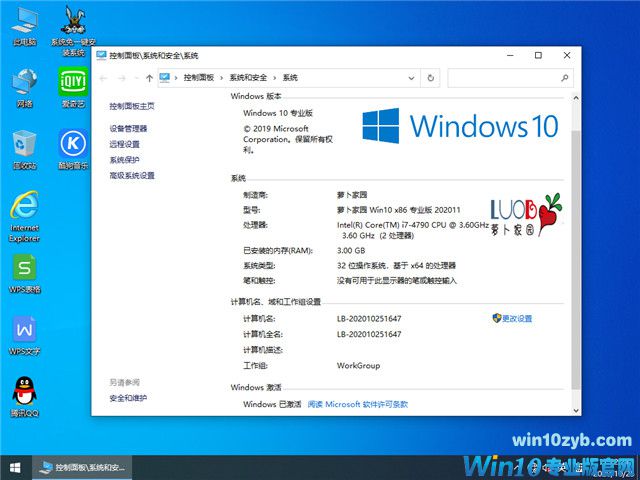Select 系统 breadcrumb in the address bar
Image resolution: width=640 pixels, height=480 pixels.
coord(290,78)
